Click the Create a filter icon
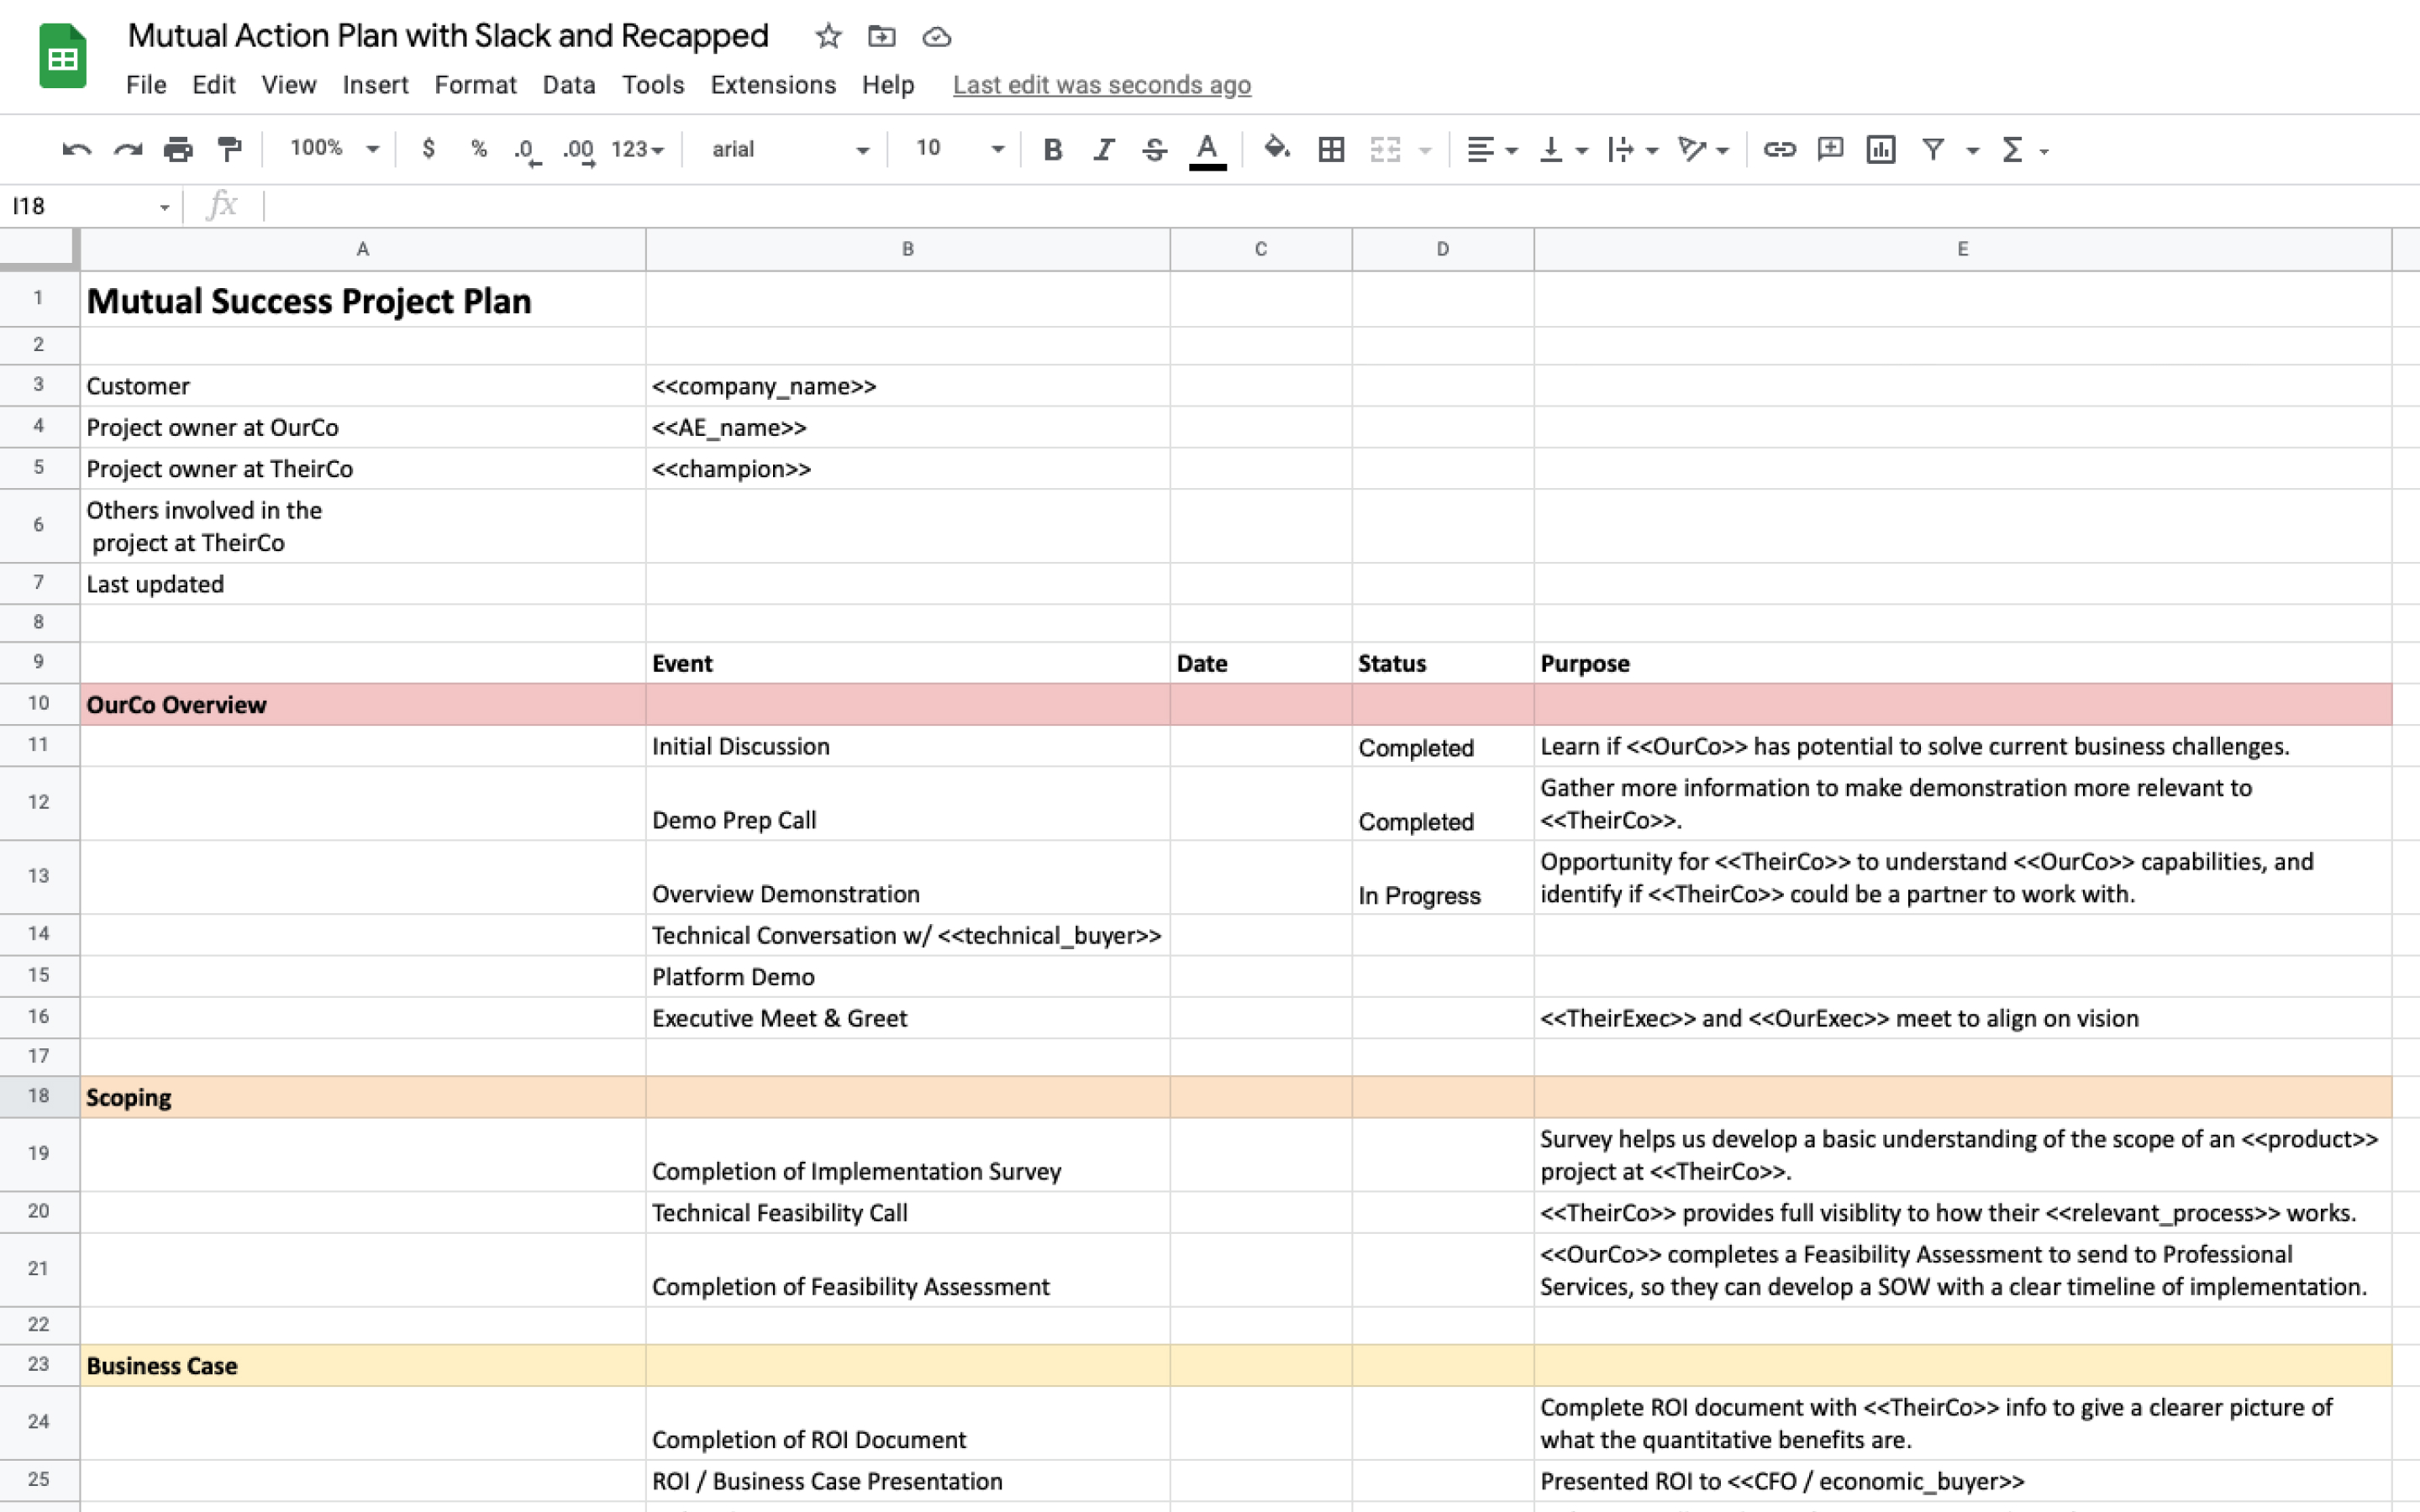Screen dimensions: 2420x1512 [x=1933, y=150]
